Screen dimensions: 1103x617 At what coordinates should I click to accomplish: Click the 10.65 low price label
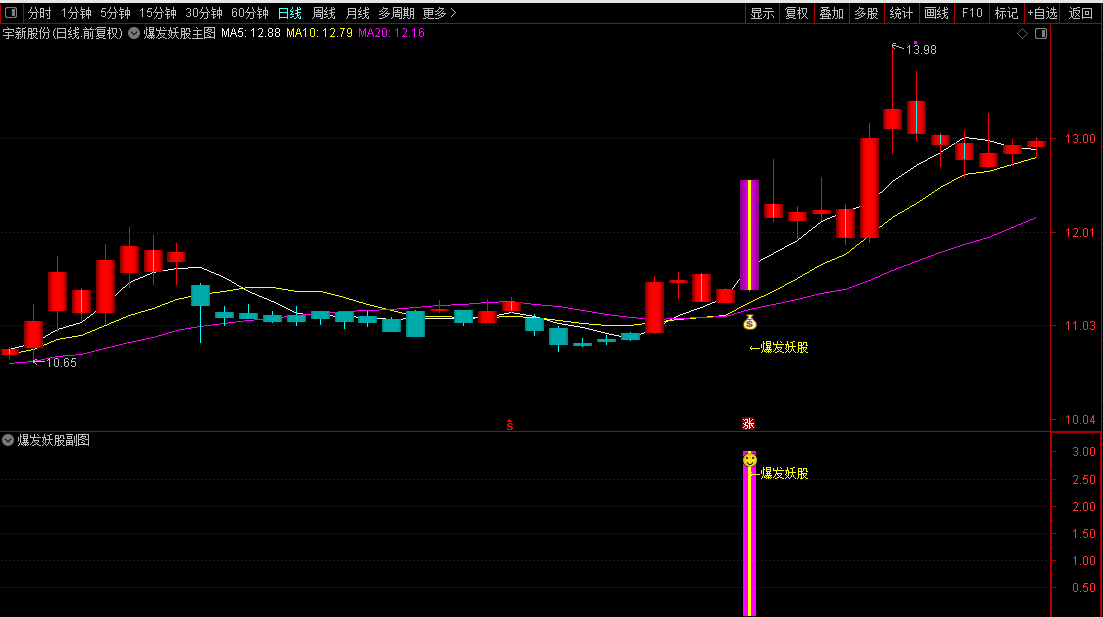click(61, 363)
